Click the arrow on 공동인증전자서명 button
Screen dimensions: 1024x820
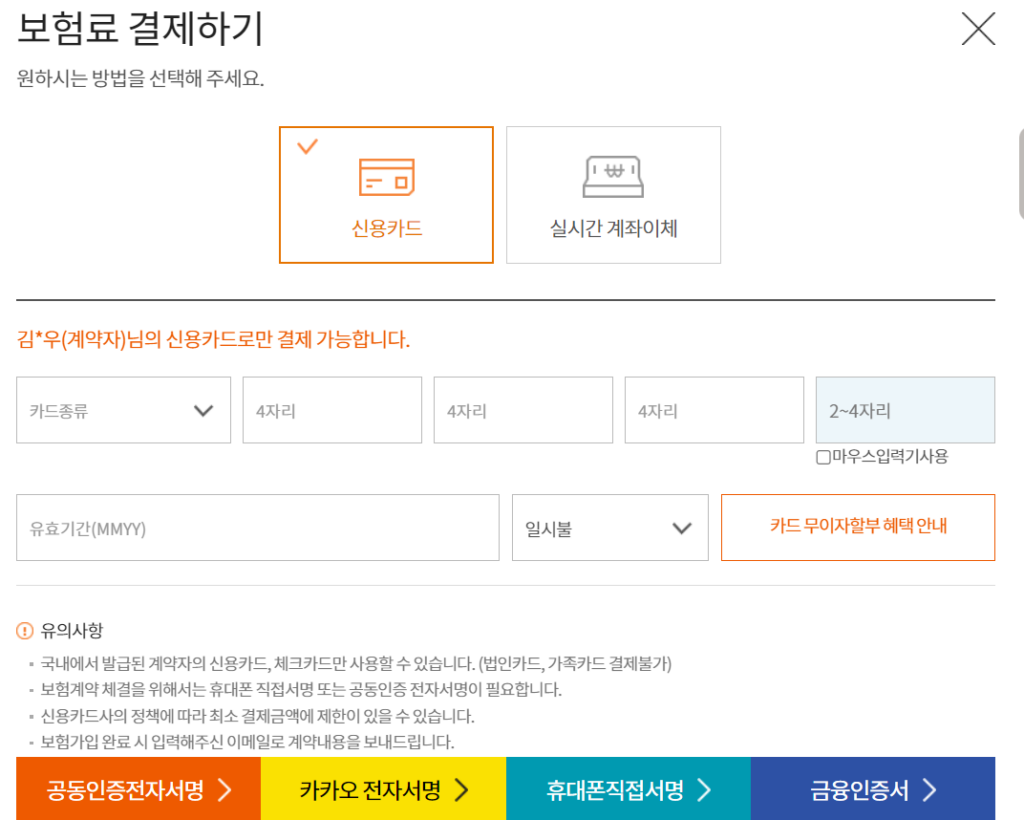pyautogui.click(x=225, y=791)
